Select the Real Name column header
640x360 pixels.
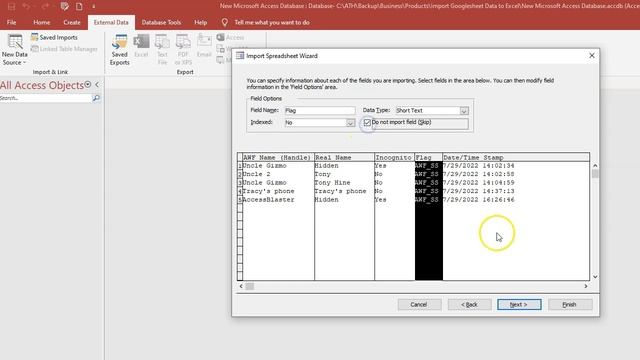point(344,158)
